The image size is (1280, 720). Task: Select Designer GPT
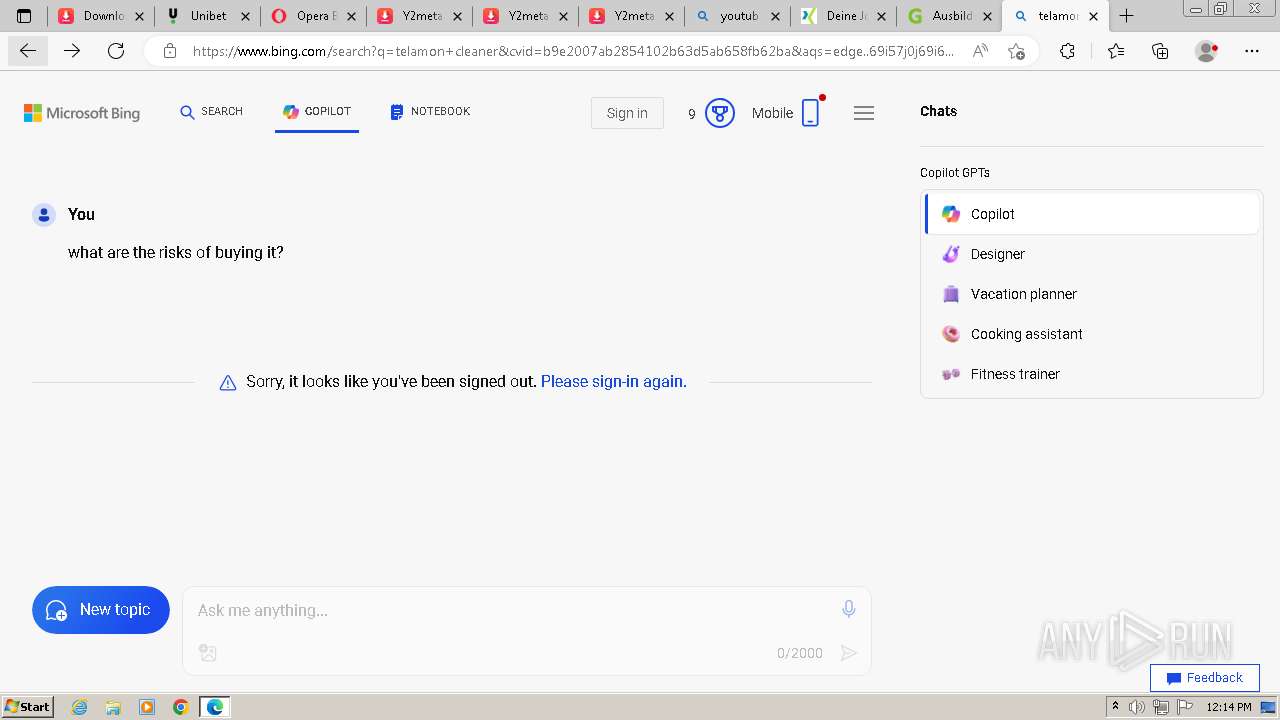point(1092,254)
